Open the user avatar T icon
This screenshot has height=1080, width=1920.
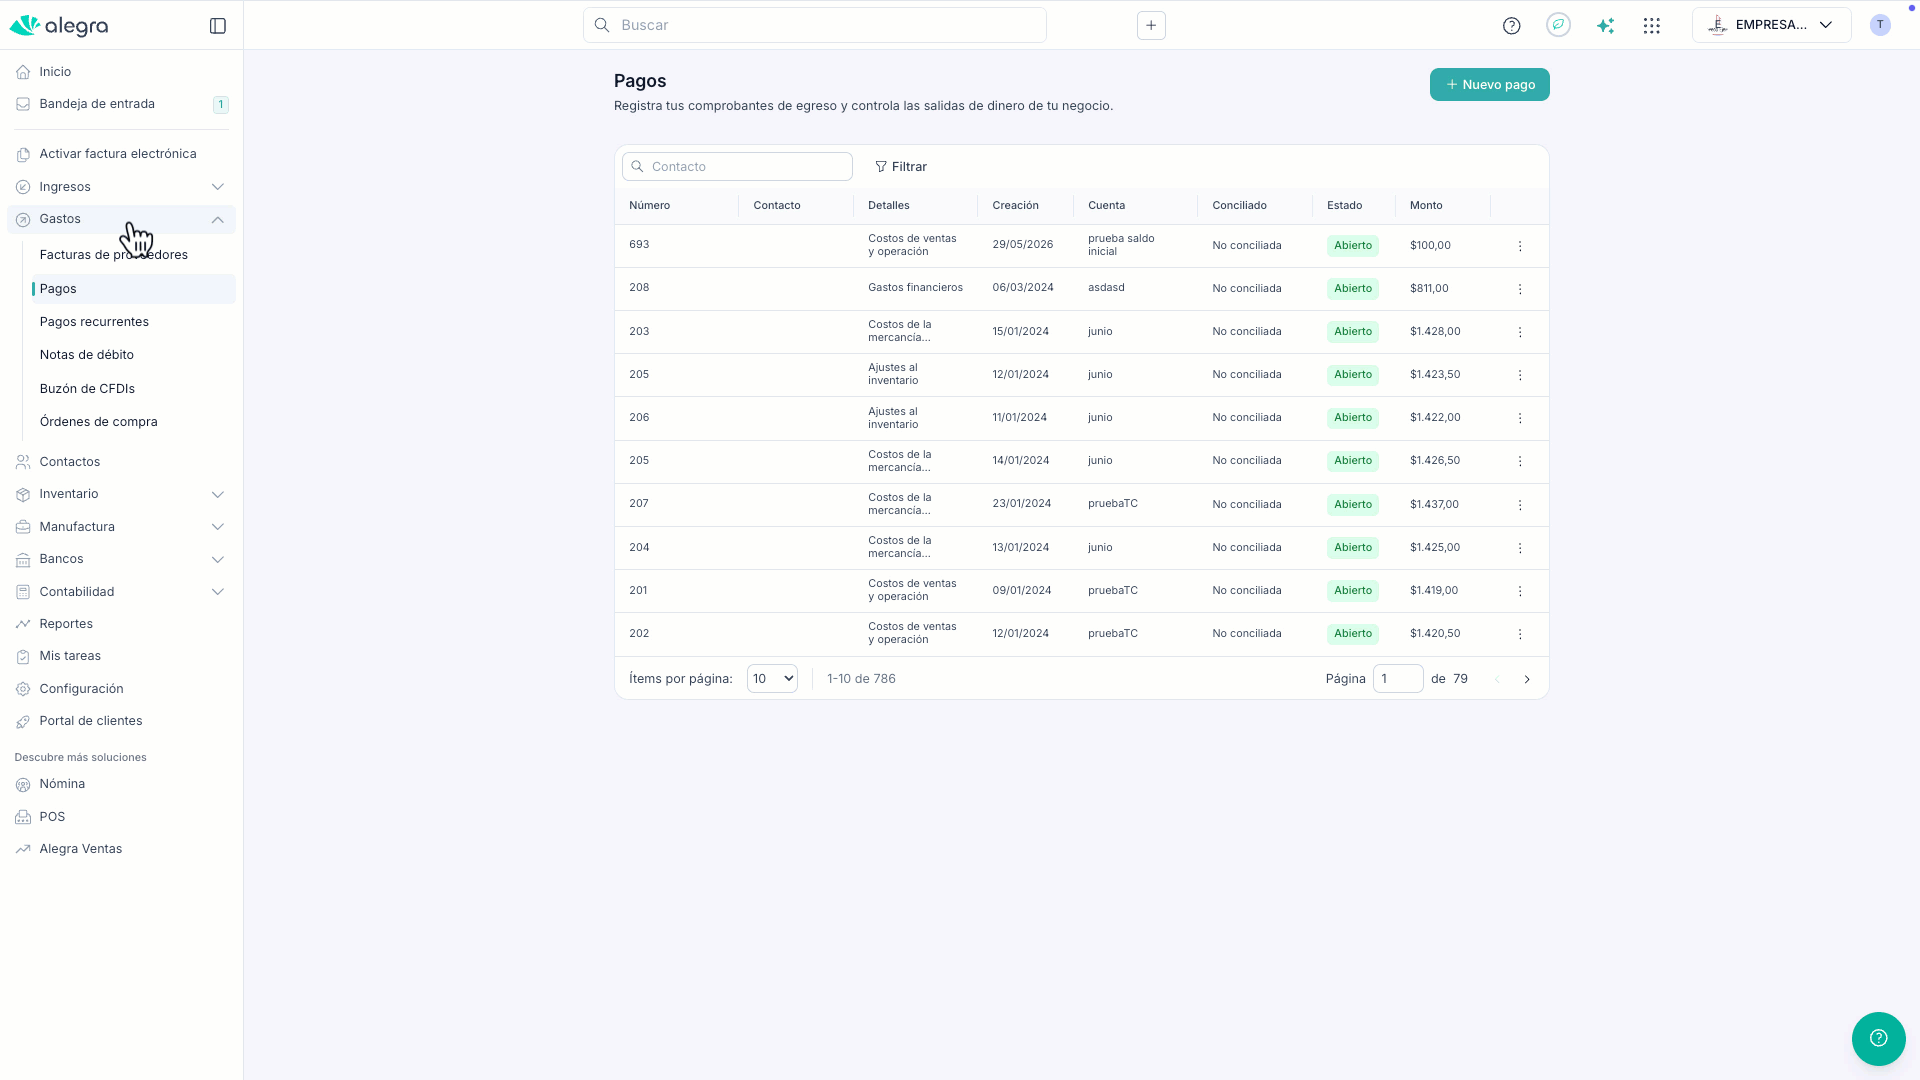coord(1880,25)
